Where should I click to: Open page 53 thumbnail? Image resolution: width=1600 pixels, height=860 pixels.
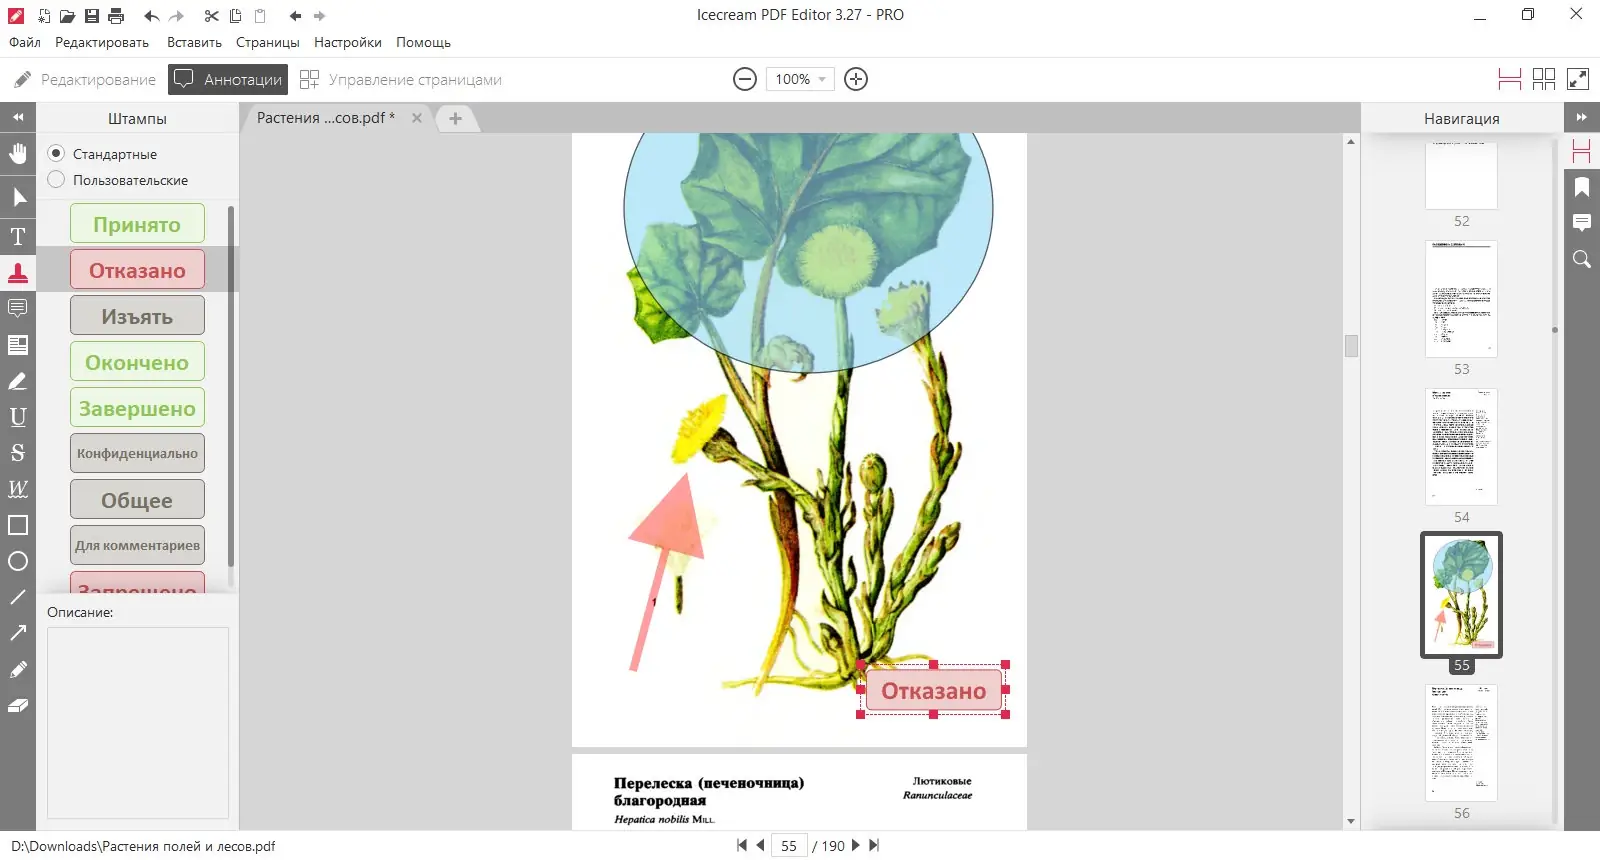[1461, 299]
